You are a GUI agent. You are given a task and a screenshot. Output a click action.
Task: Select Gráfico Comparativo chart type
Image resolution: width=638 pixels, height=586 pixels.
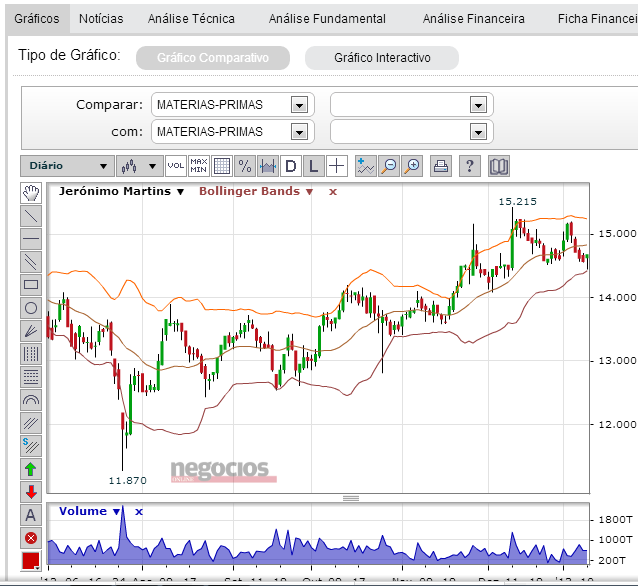[x=213, y=58]
